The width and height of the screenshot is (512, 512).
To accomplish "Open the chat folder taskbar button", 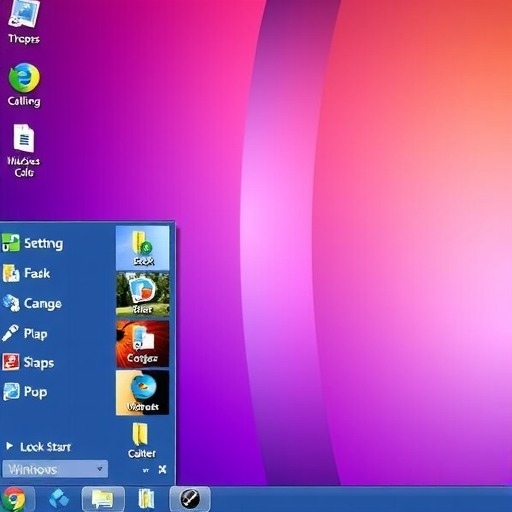I will click(103, 499).
